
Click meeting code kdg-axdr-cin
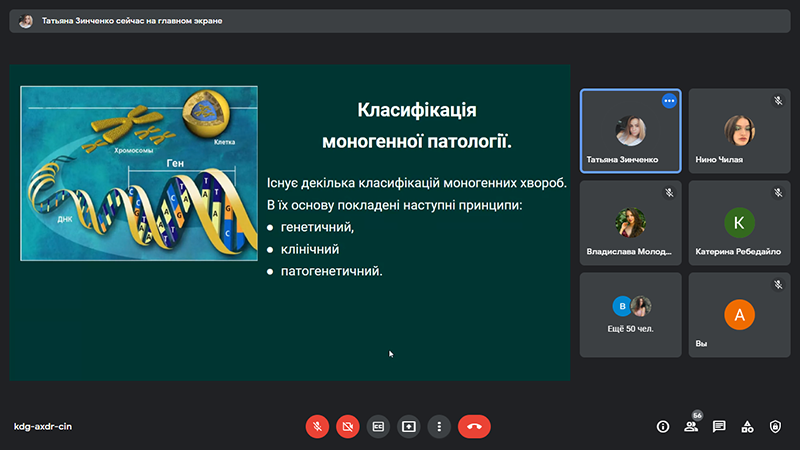42,427
